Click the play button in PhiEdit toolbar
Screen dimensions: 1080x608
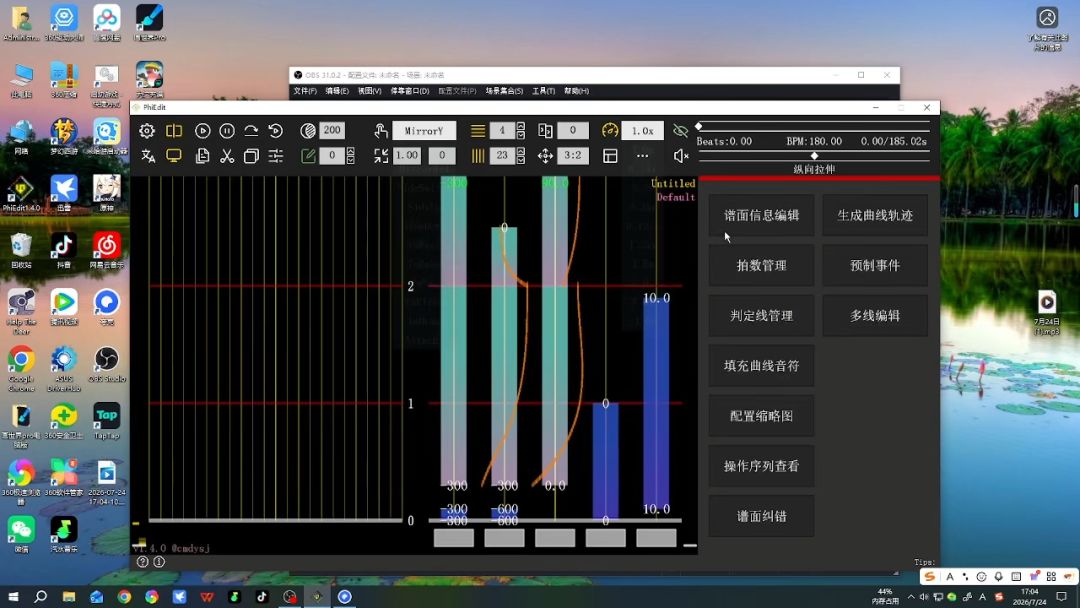(x=202, y=131)
